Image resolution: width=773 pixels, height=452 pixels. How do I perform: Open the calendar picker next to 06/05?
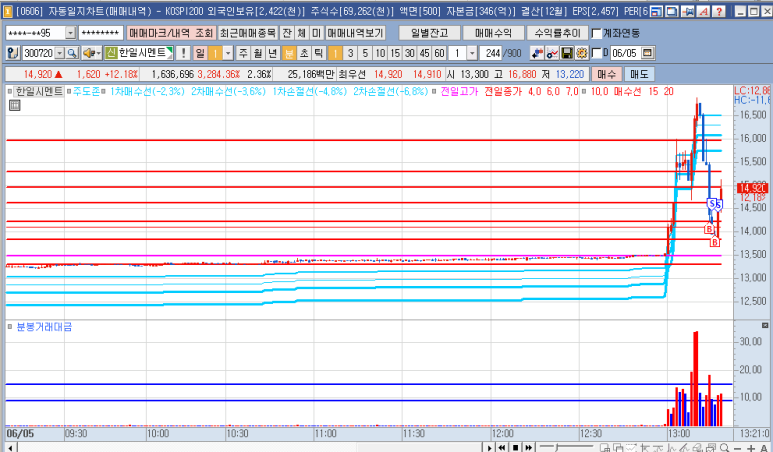coord(648,53)
